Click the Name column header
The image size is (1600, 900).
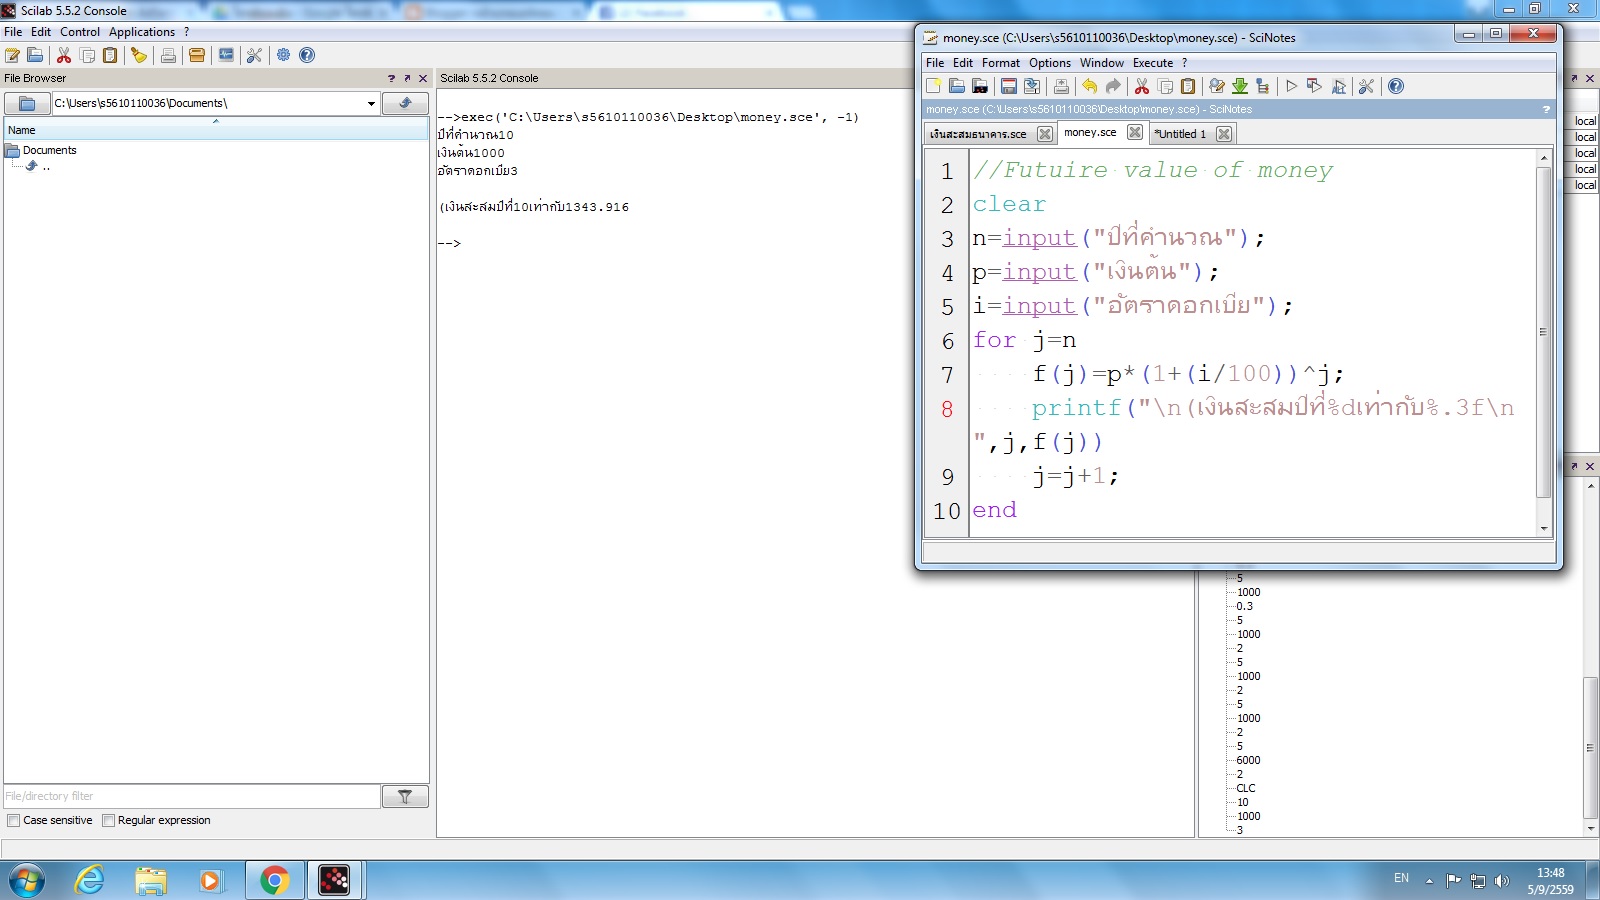click(x=216, y=130)
